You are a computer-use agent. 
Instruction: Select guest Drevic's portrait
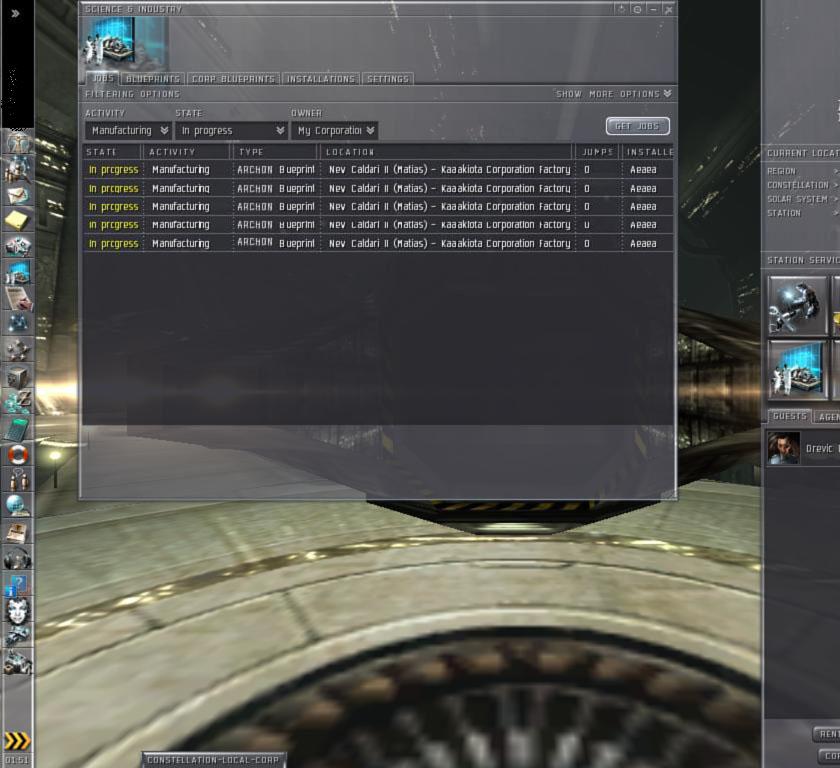783,448
